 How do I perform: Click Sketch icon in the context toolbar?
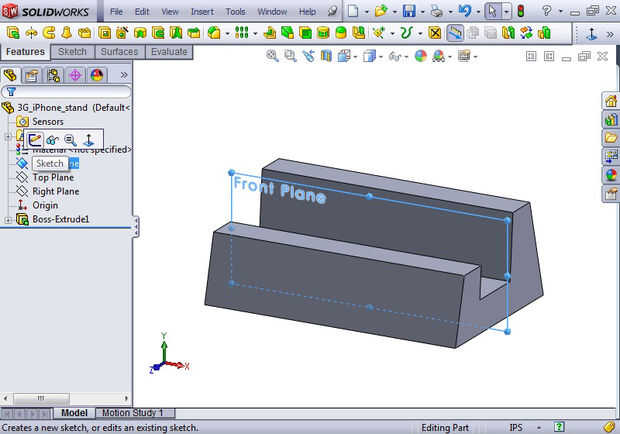(35, 140)
